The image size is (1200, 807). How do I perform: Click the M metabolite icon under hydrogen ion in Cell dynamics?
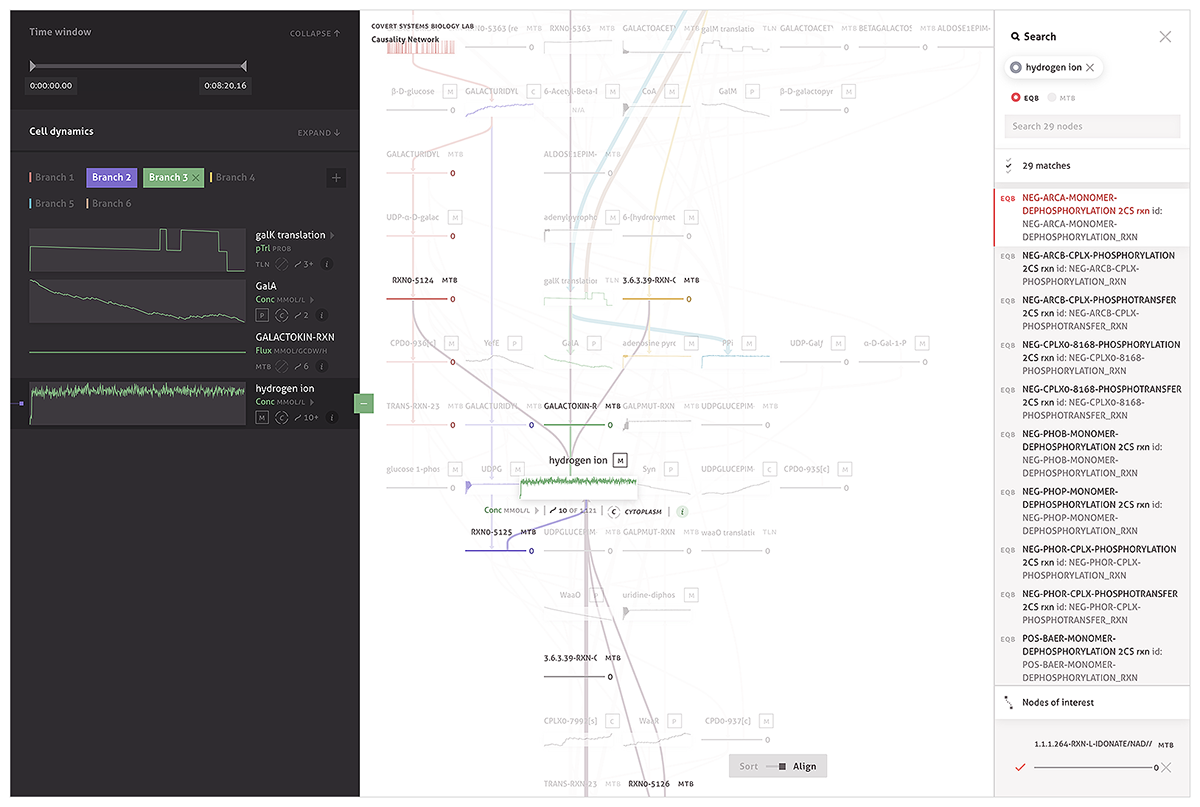click(262, 417)
